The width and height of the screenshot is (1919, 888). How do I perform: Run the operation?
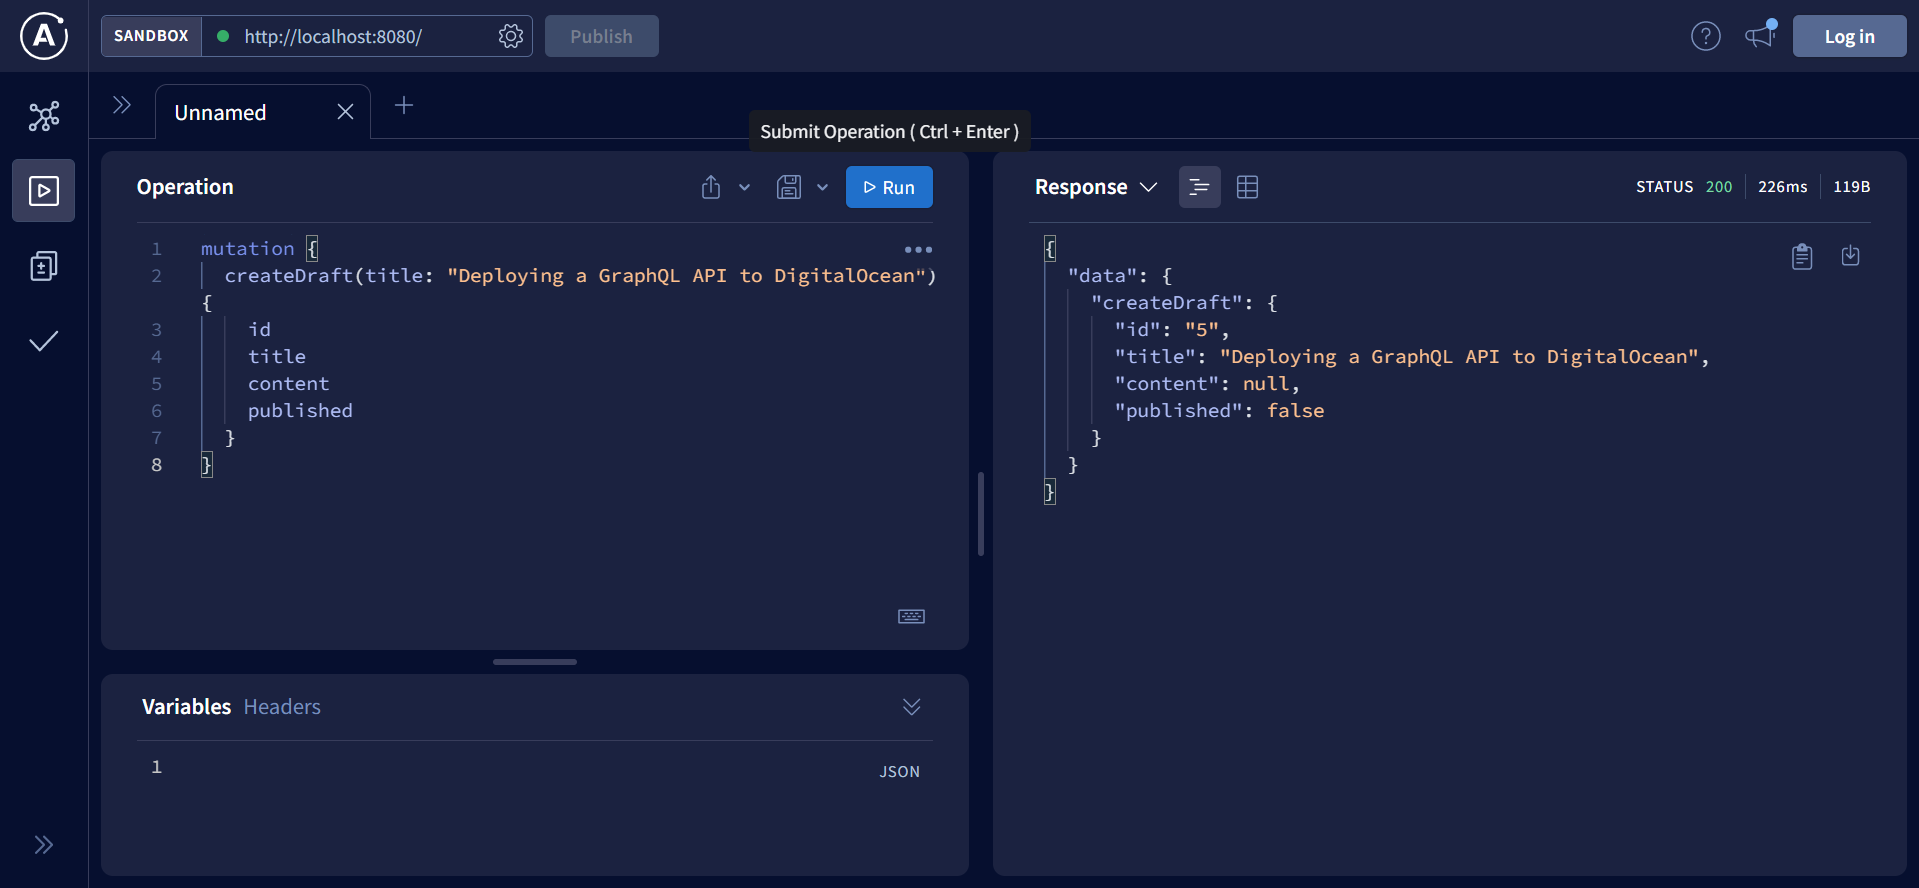tap(889, 187)
